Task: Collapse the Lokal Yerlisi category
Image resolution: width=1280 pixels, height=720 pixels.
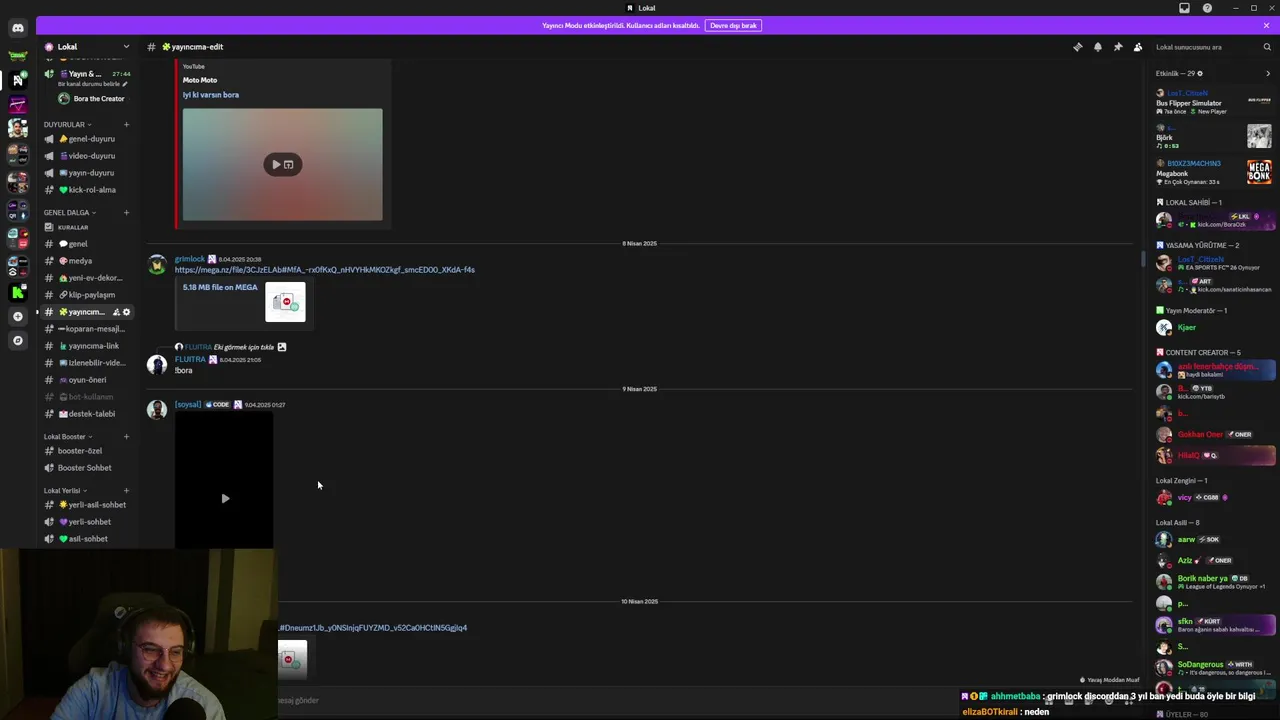Action: [65, 491]
